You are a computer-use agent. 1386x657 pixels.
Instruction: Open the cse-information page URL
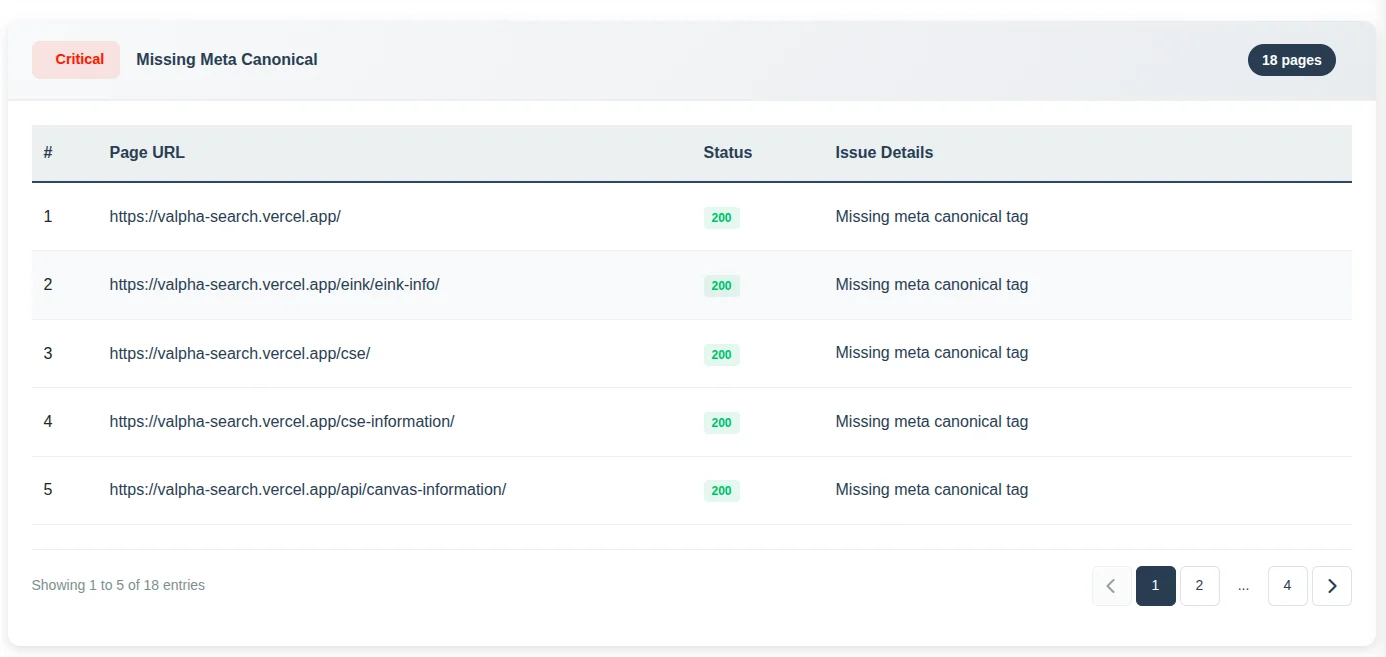tap(282, 421)
